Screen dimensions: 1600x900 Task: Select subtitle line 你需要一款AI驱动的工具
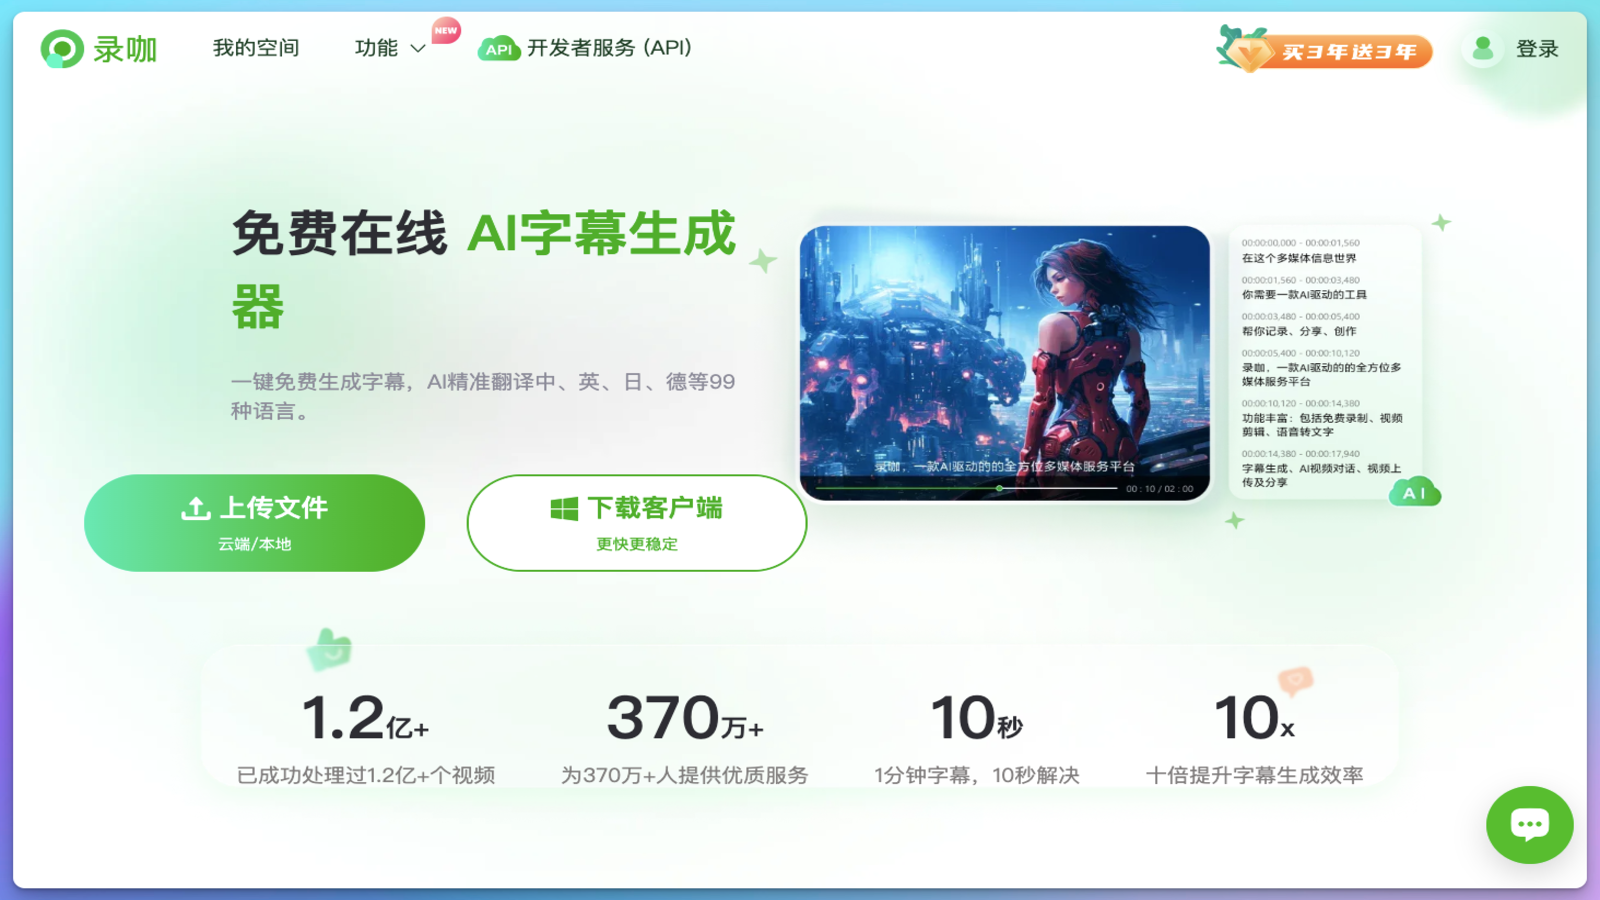[1304, 294]
